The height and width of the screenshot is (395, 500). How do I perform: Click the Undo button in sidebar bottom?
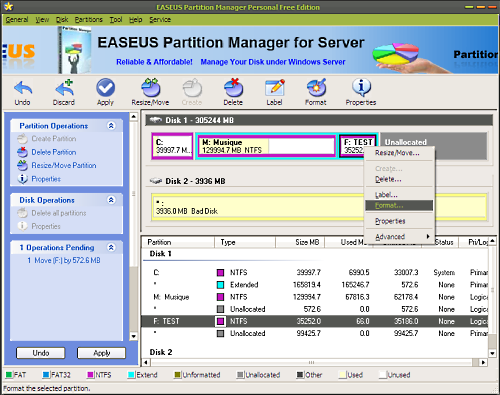click(41, 353)
